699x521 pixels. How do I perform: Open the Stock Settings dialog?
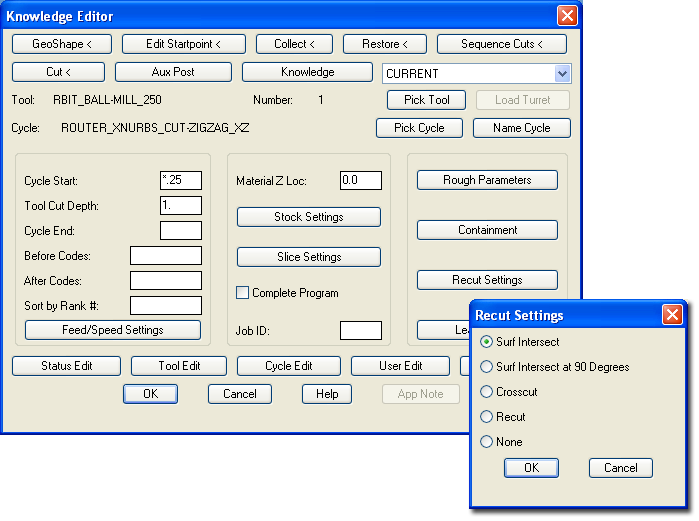pos(308,217)
